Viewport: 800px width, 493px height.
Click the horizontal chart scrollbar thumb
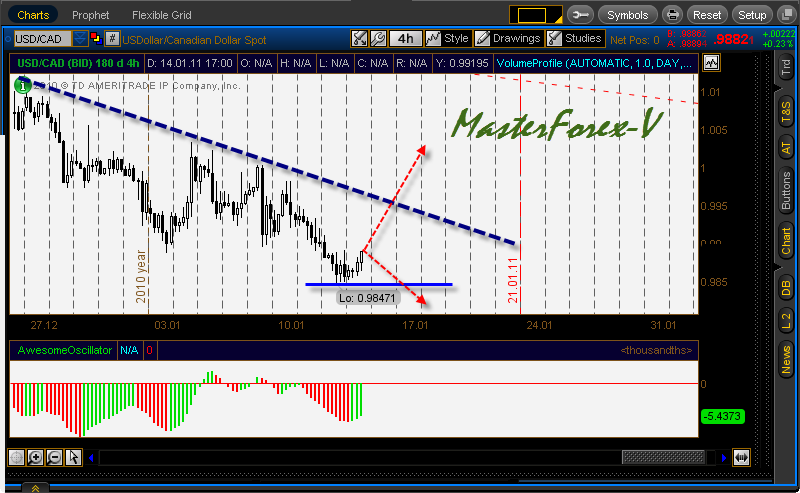(x=663, y=458)
